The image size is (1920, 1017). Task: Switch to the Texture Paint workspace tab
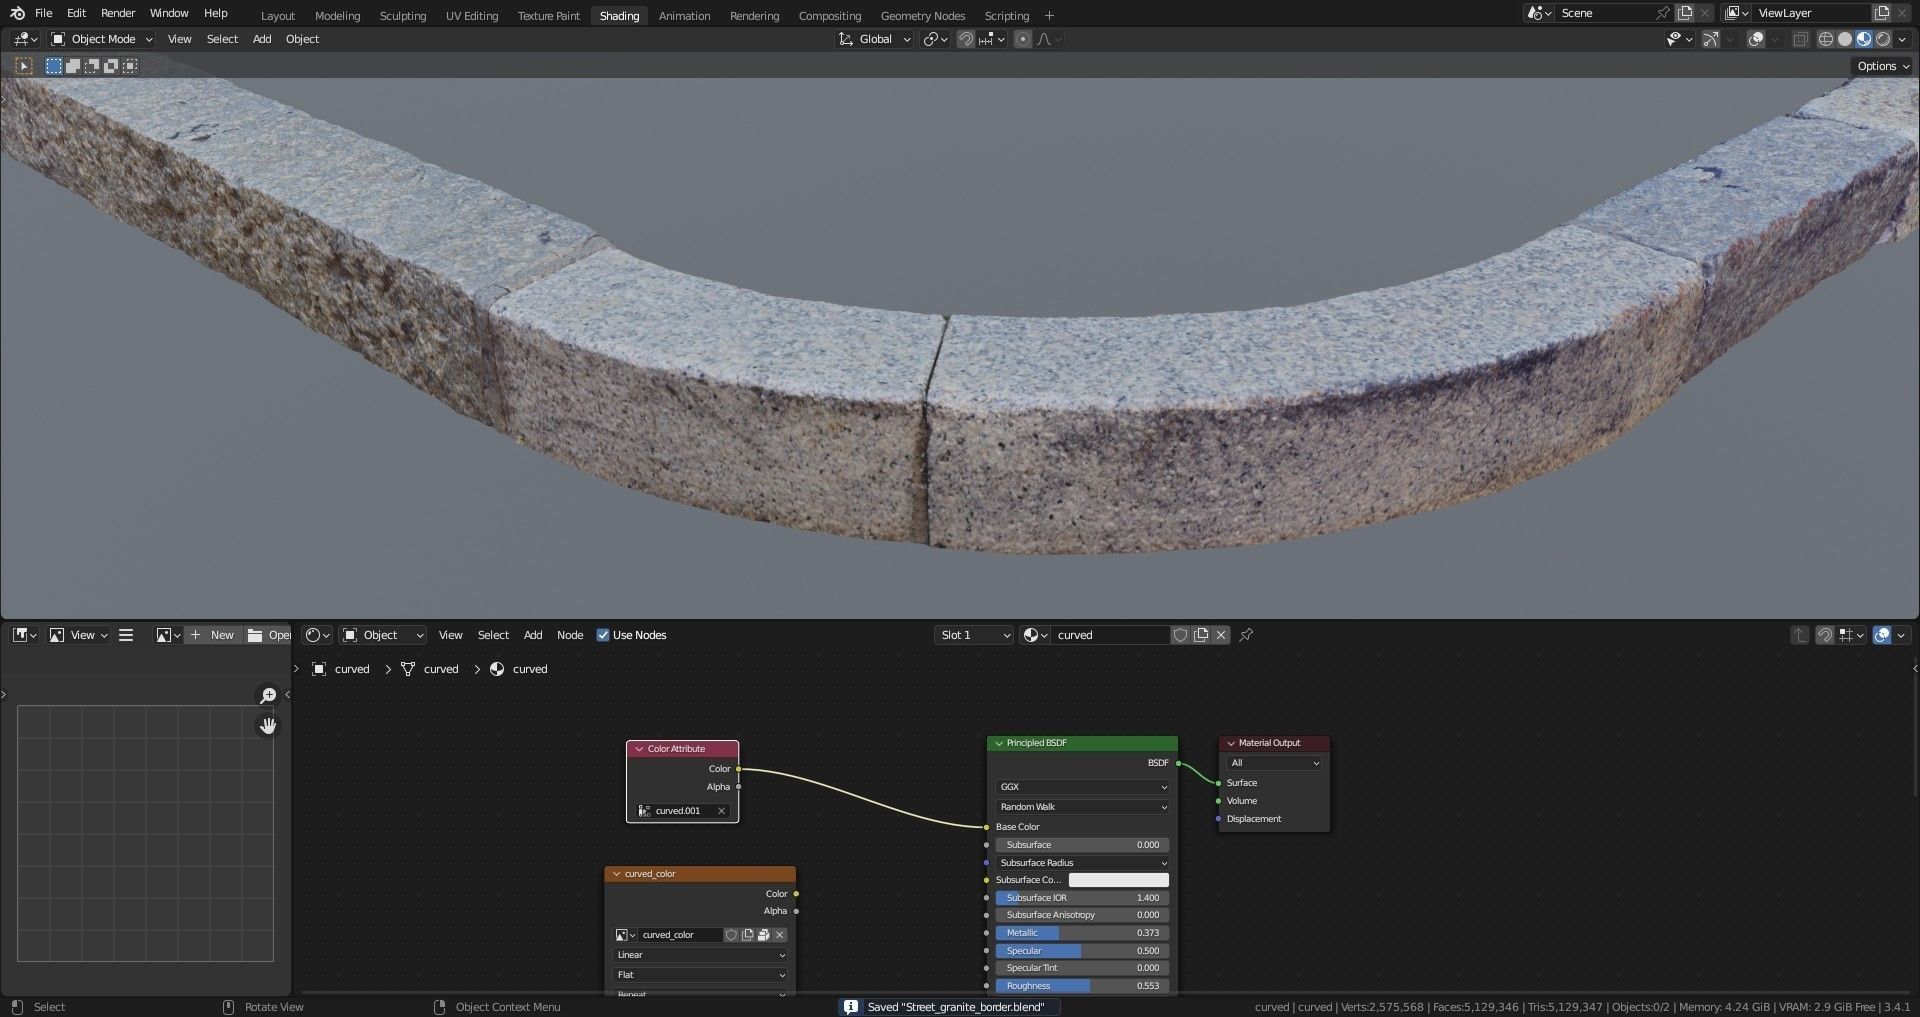[x=549, y=16]
